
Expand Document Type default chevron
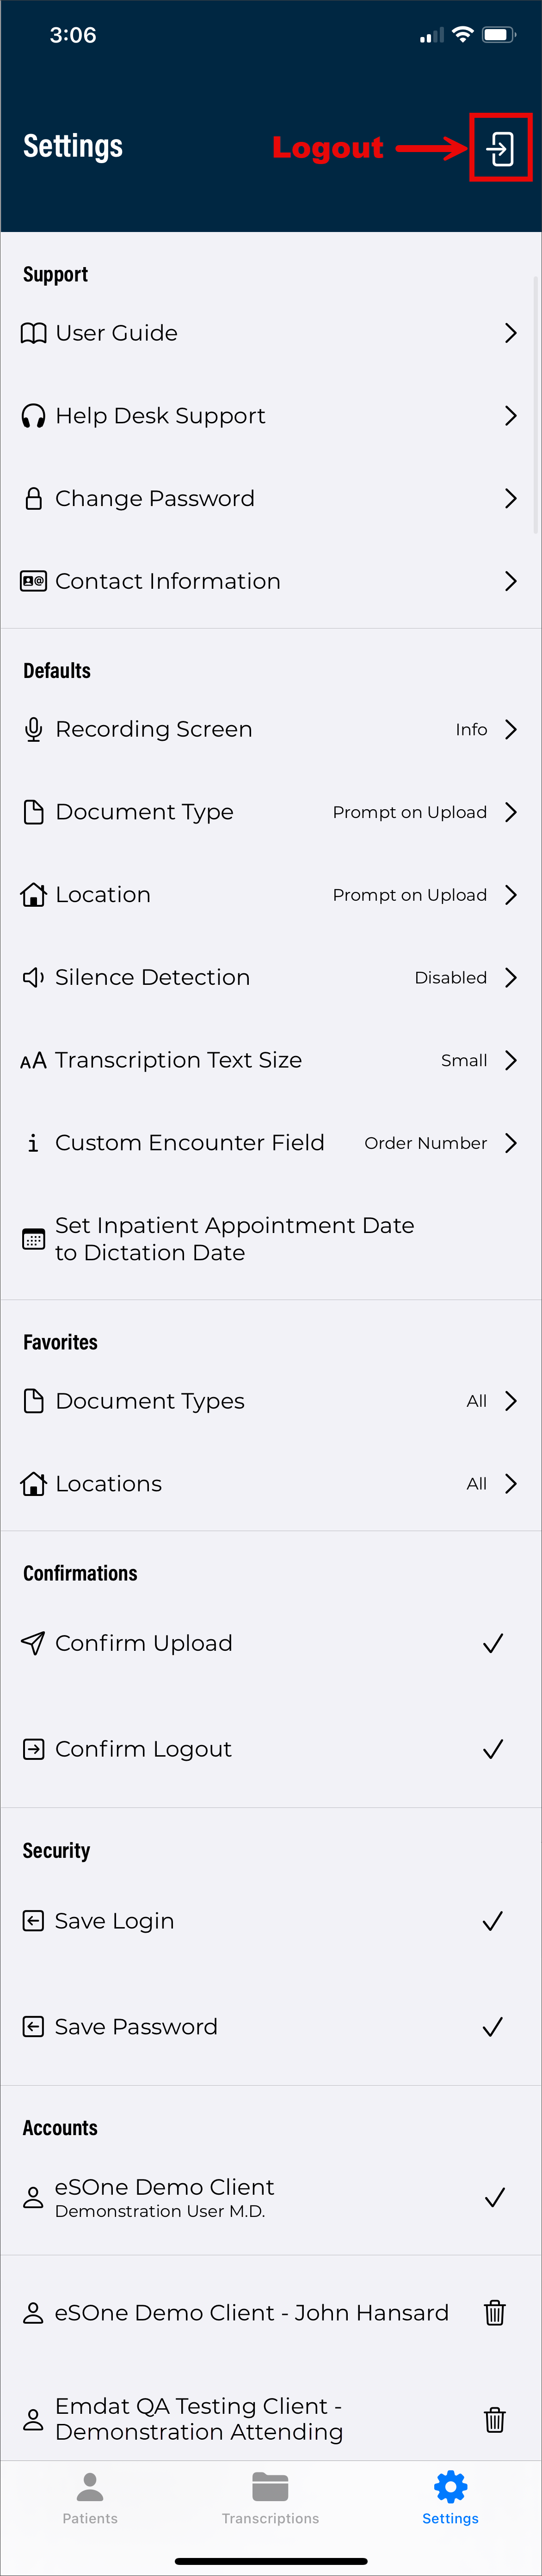[510, 812]
